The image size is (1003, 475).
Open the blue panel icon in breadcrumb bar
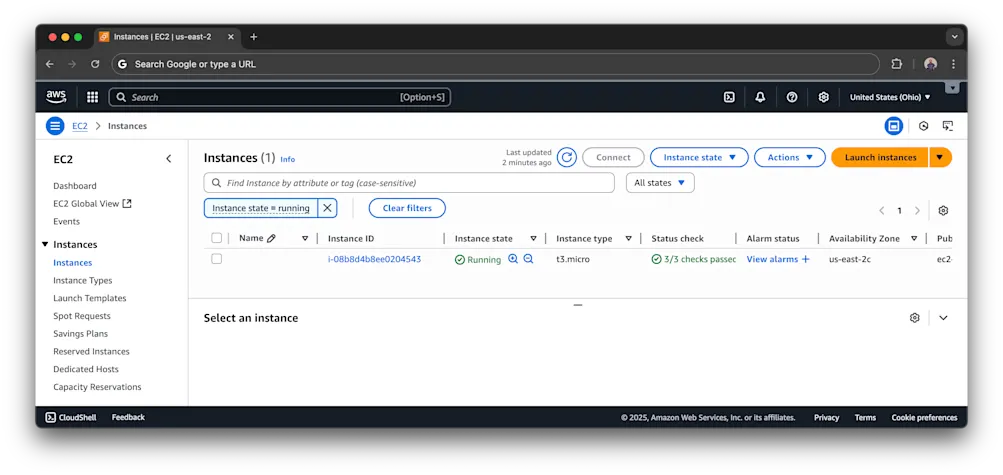893,126
